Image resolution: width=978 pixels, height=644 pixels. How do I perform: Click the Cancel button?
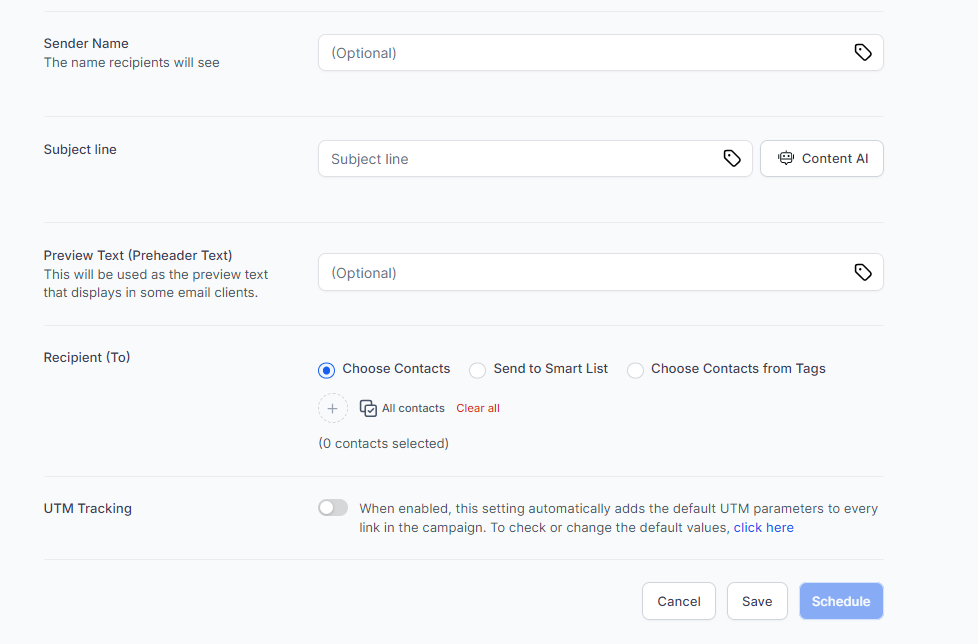tap(678, 601)
